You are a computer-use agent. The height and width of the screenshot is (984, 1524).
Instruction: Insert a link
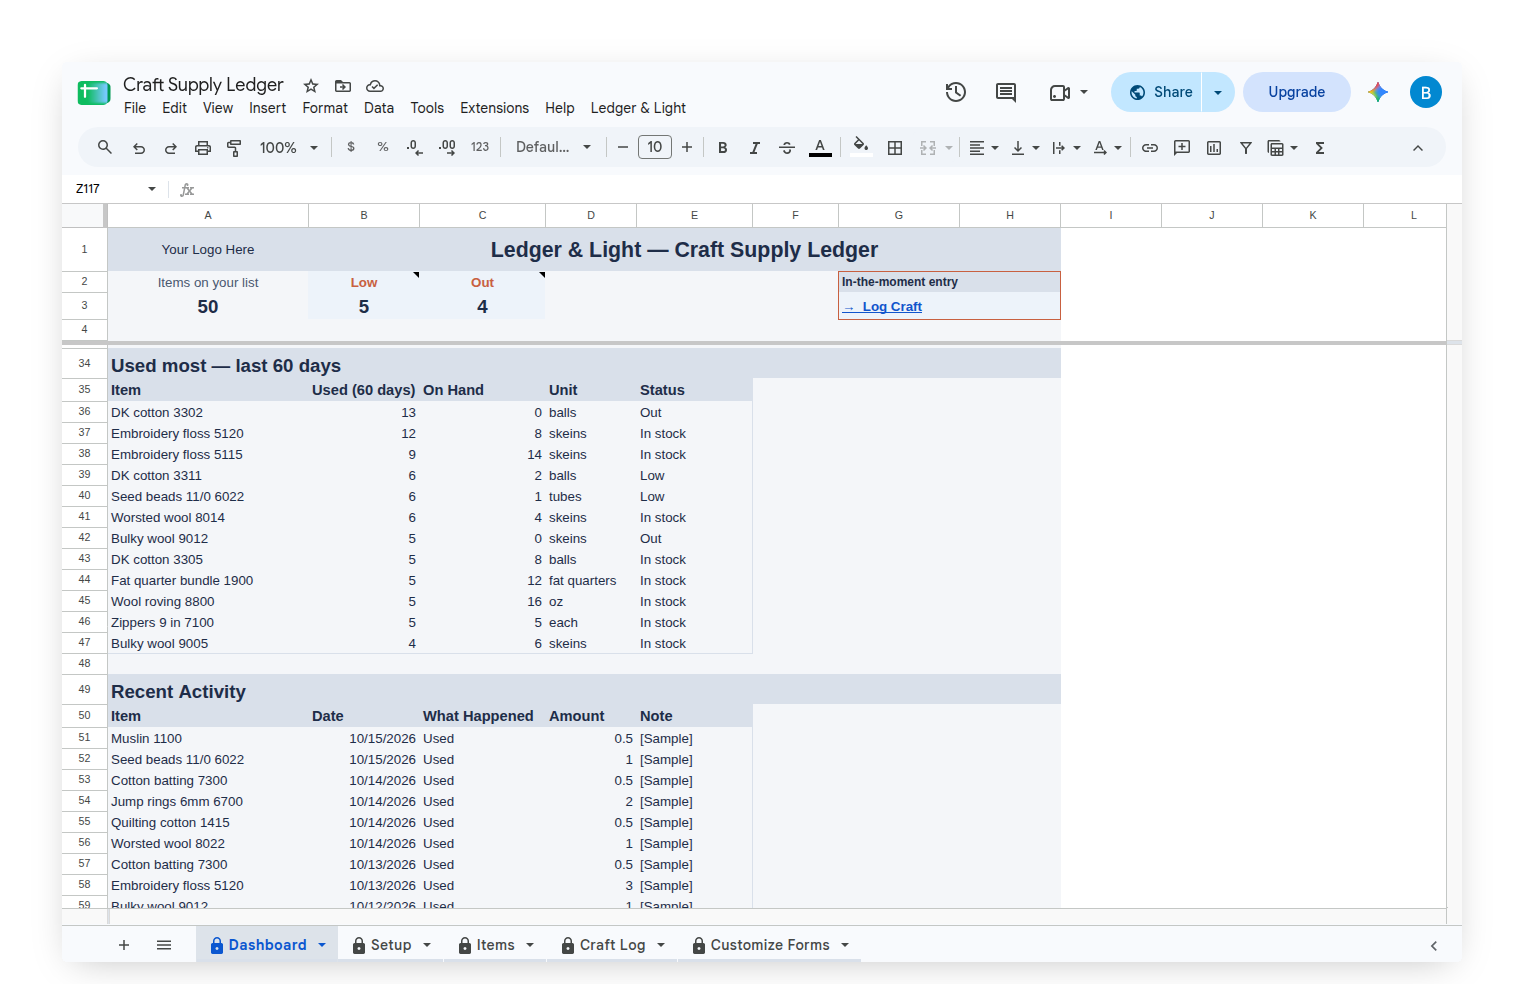(1150, 148)
